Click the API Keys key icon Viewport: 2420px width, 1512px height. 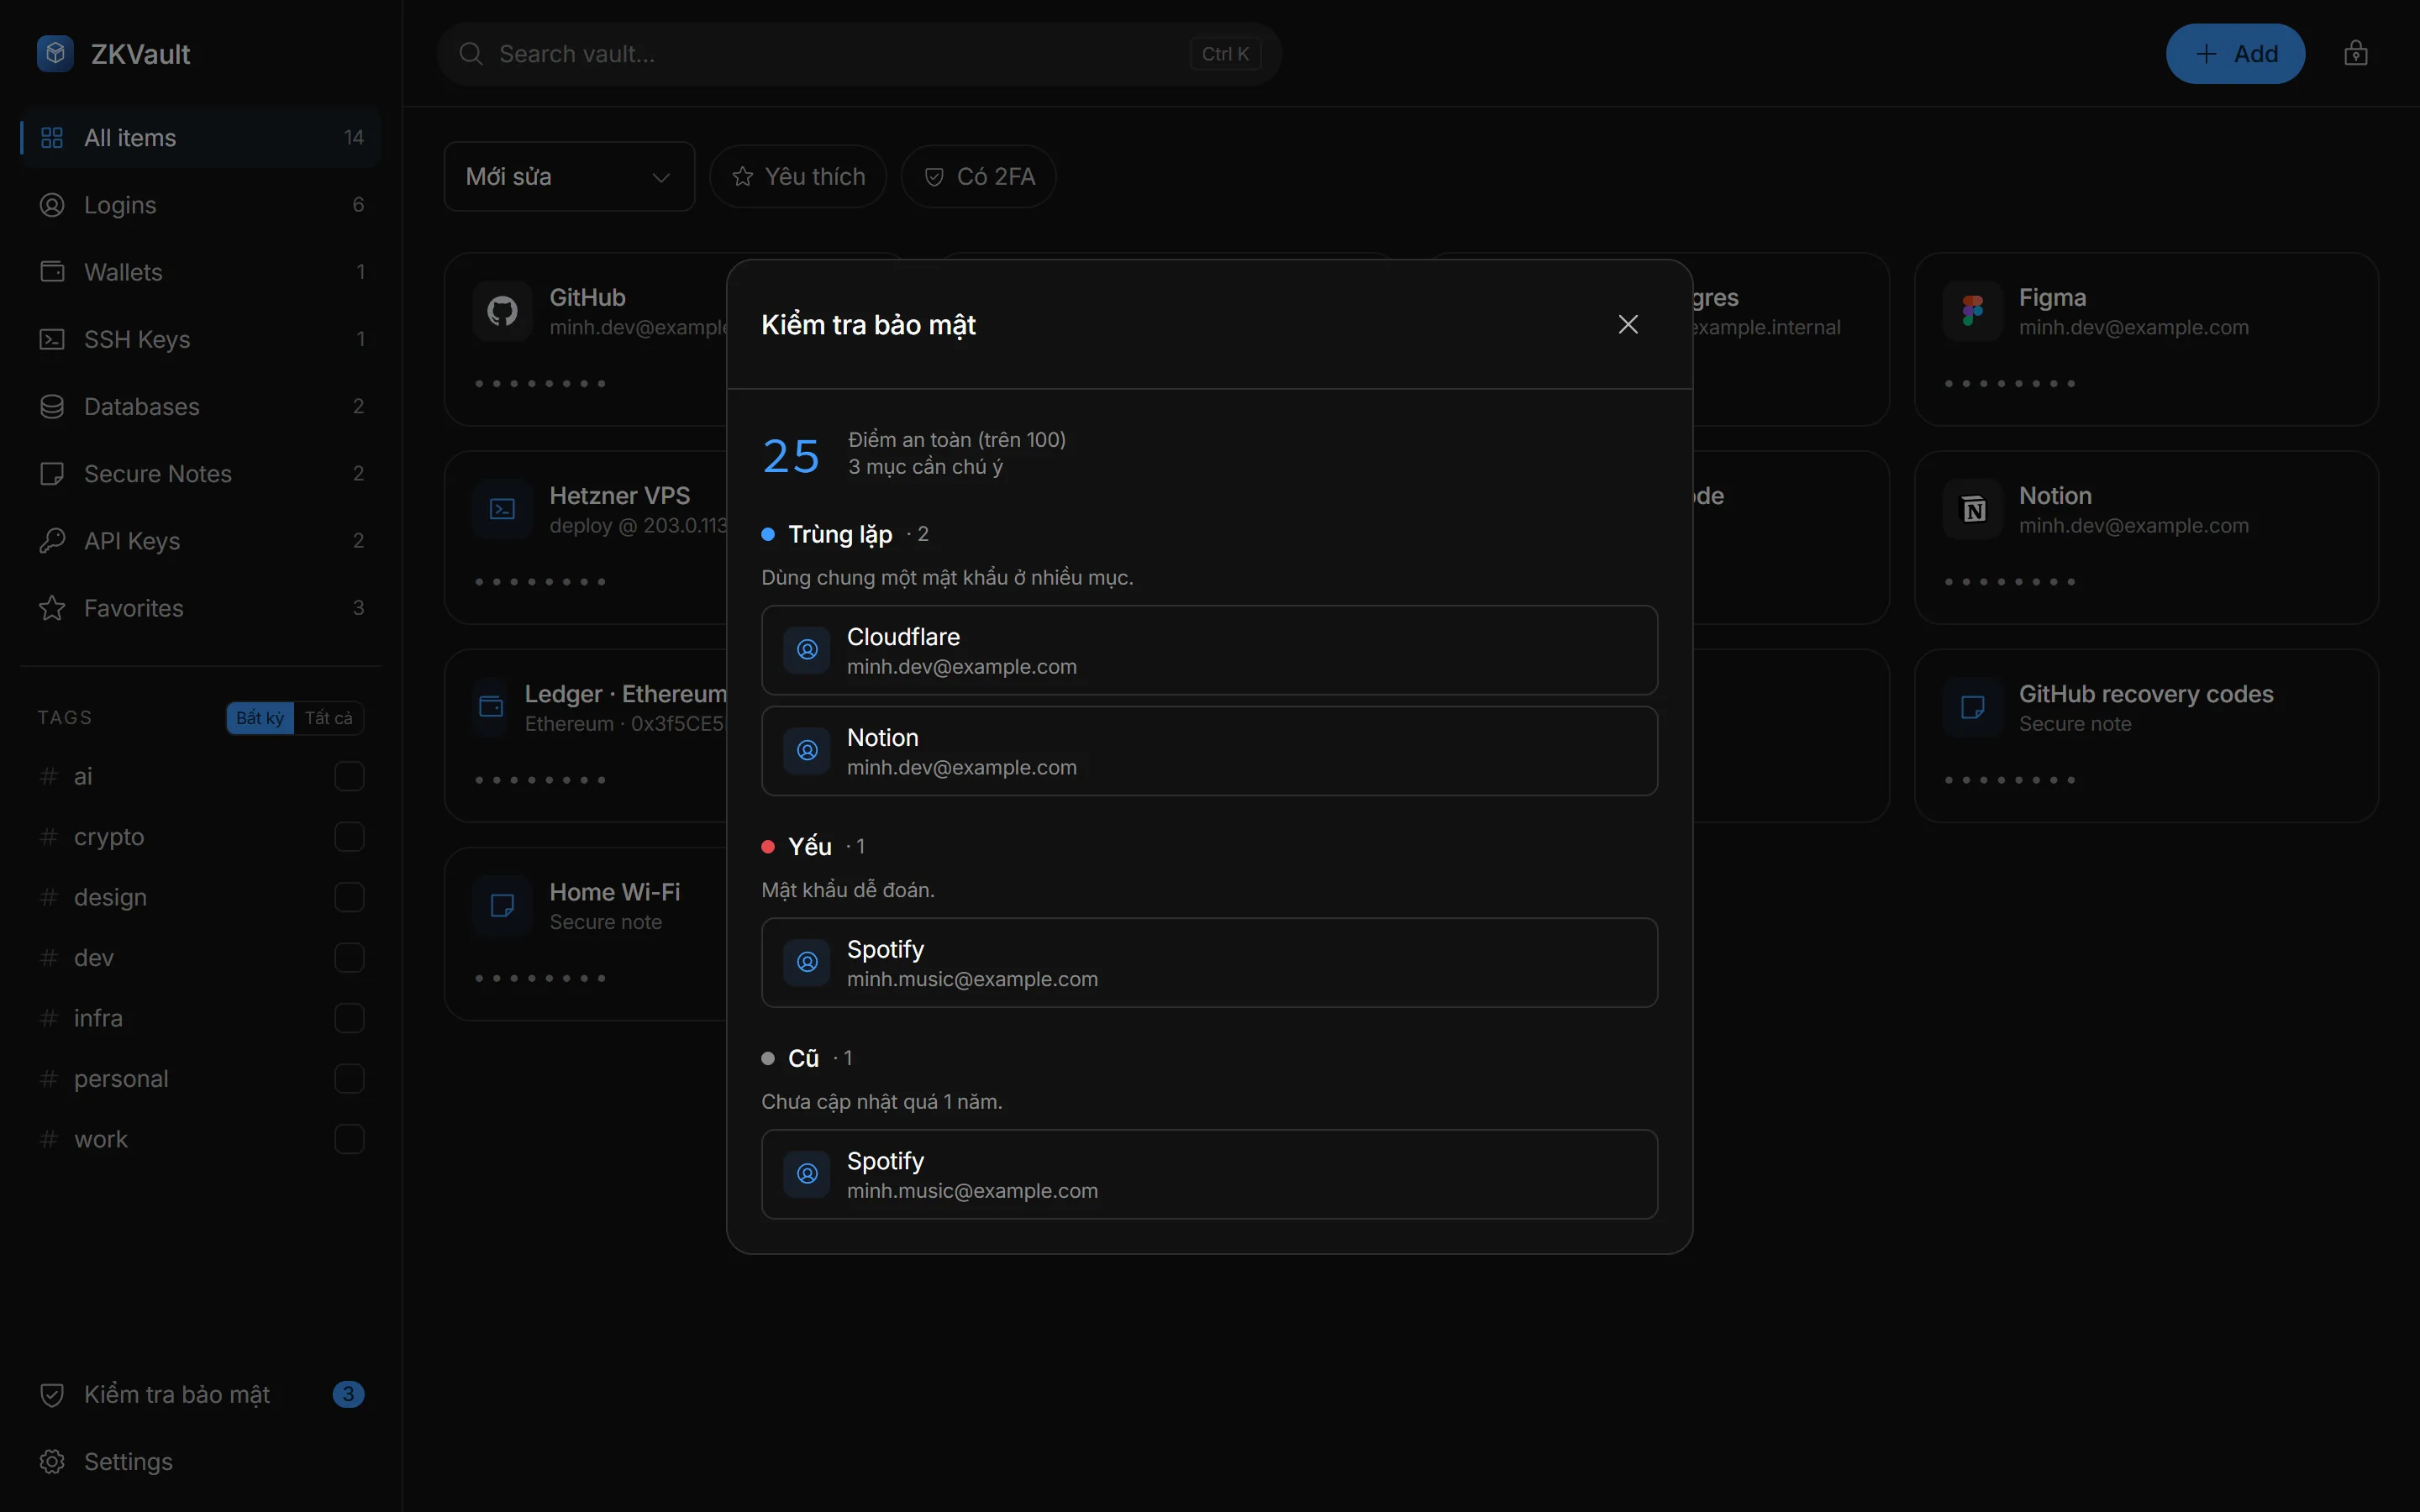coord(52,541)
